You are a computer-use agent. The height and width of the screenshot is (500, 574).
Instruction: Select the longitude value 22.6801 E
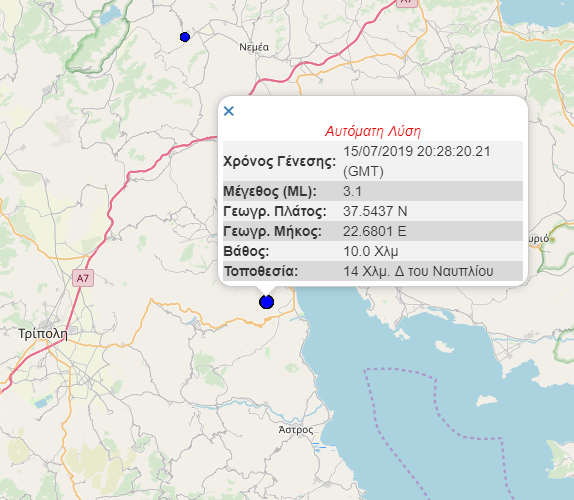pos(374,231)
